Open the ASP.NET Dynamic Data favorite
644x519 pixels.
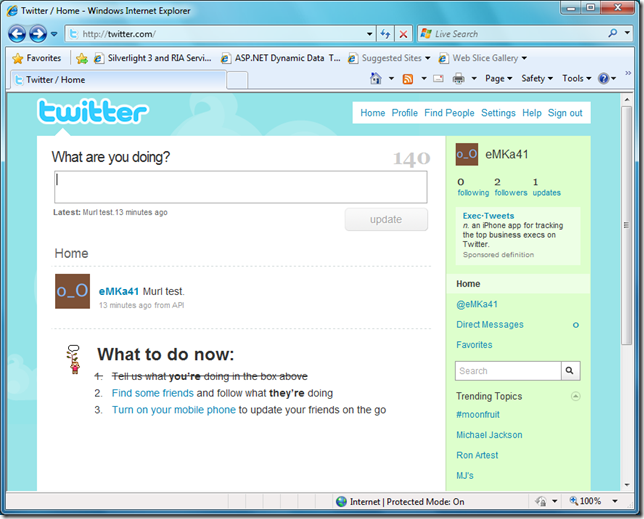(281, 58)
